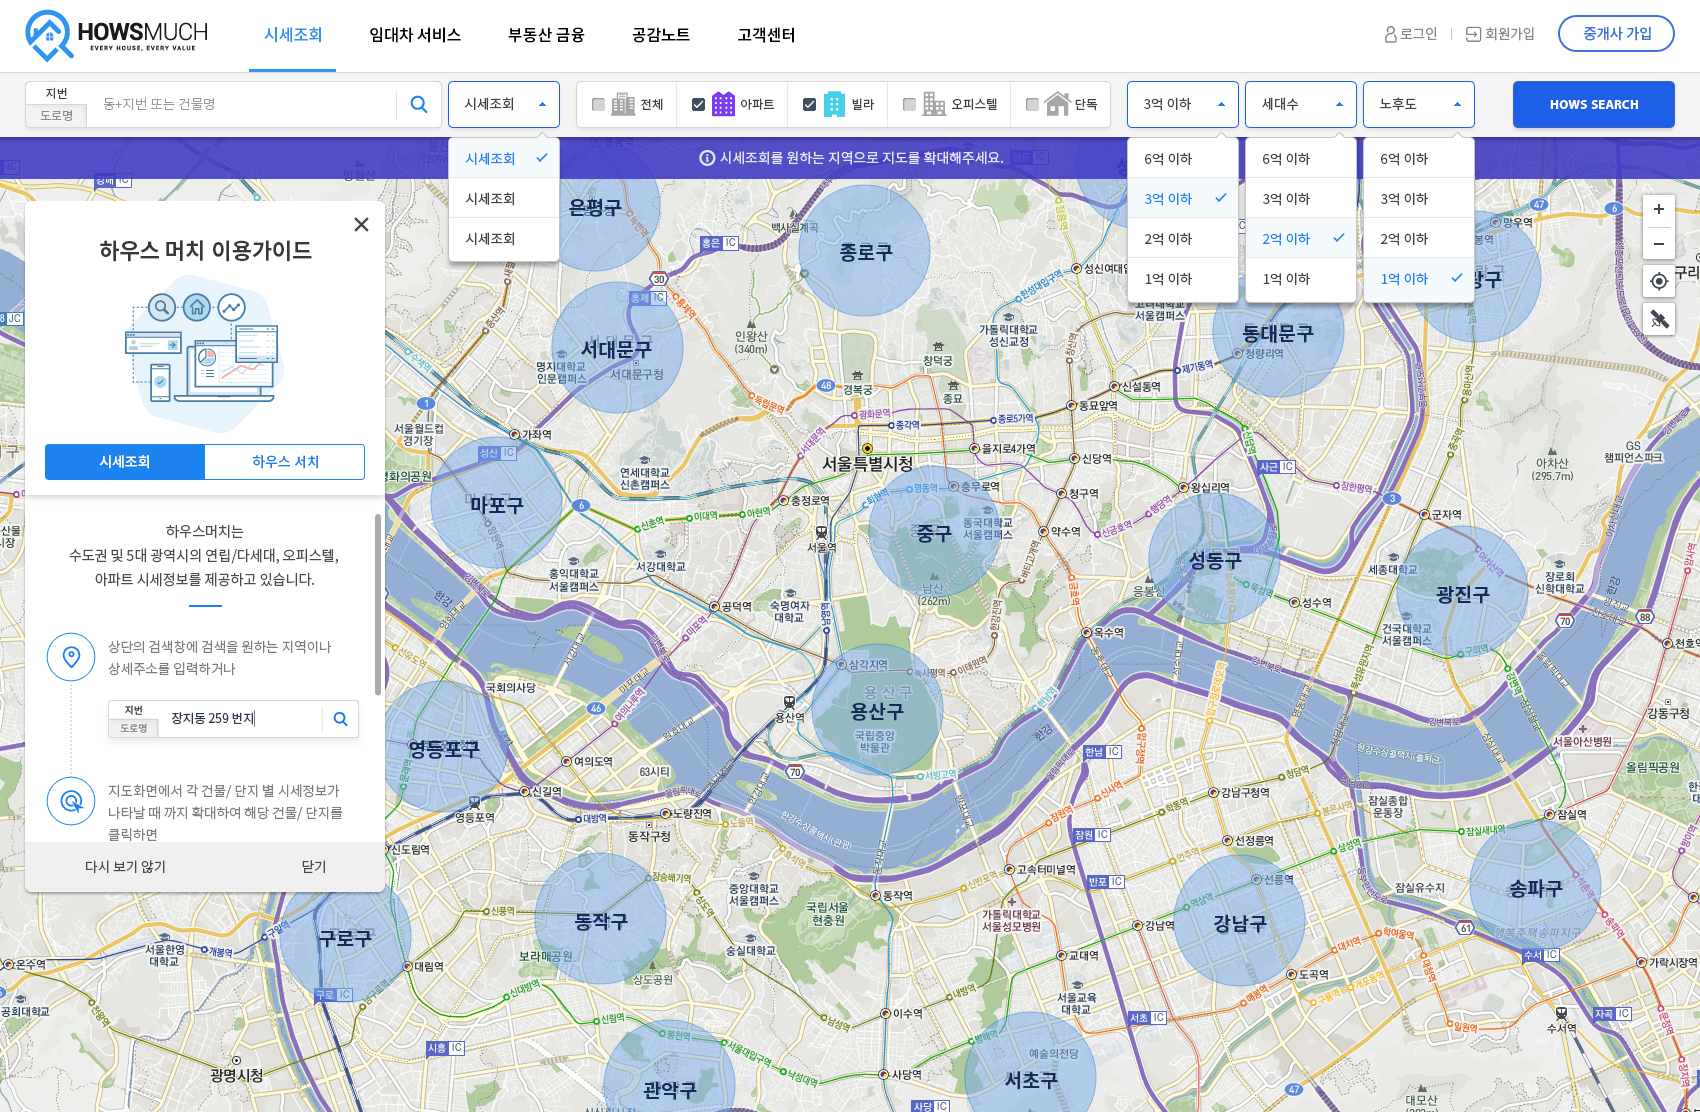Click the 중개사 가입 button
This screenshot has height=1112, width=1700.
1616,34
